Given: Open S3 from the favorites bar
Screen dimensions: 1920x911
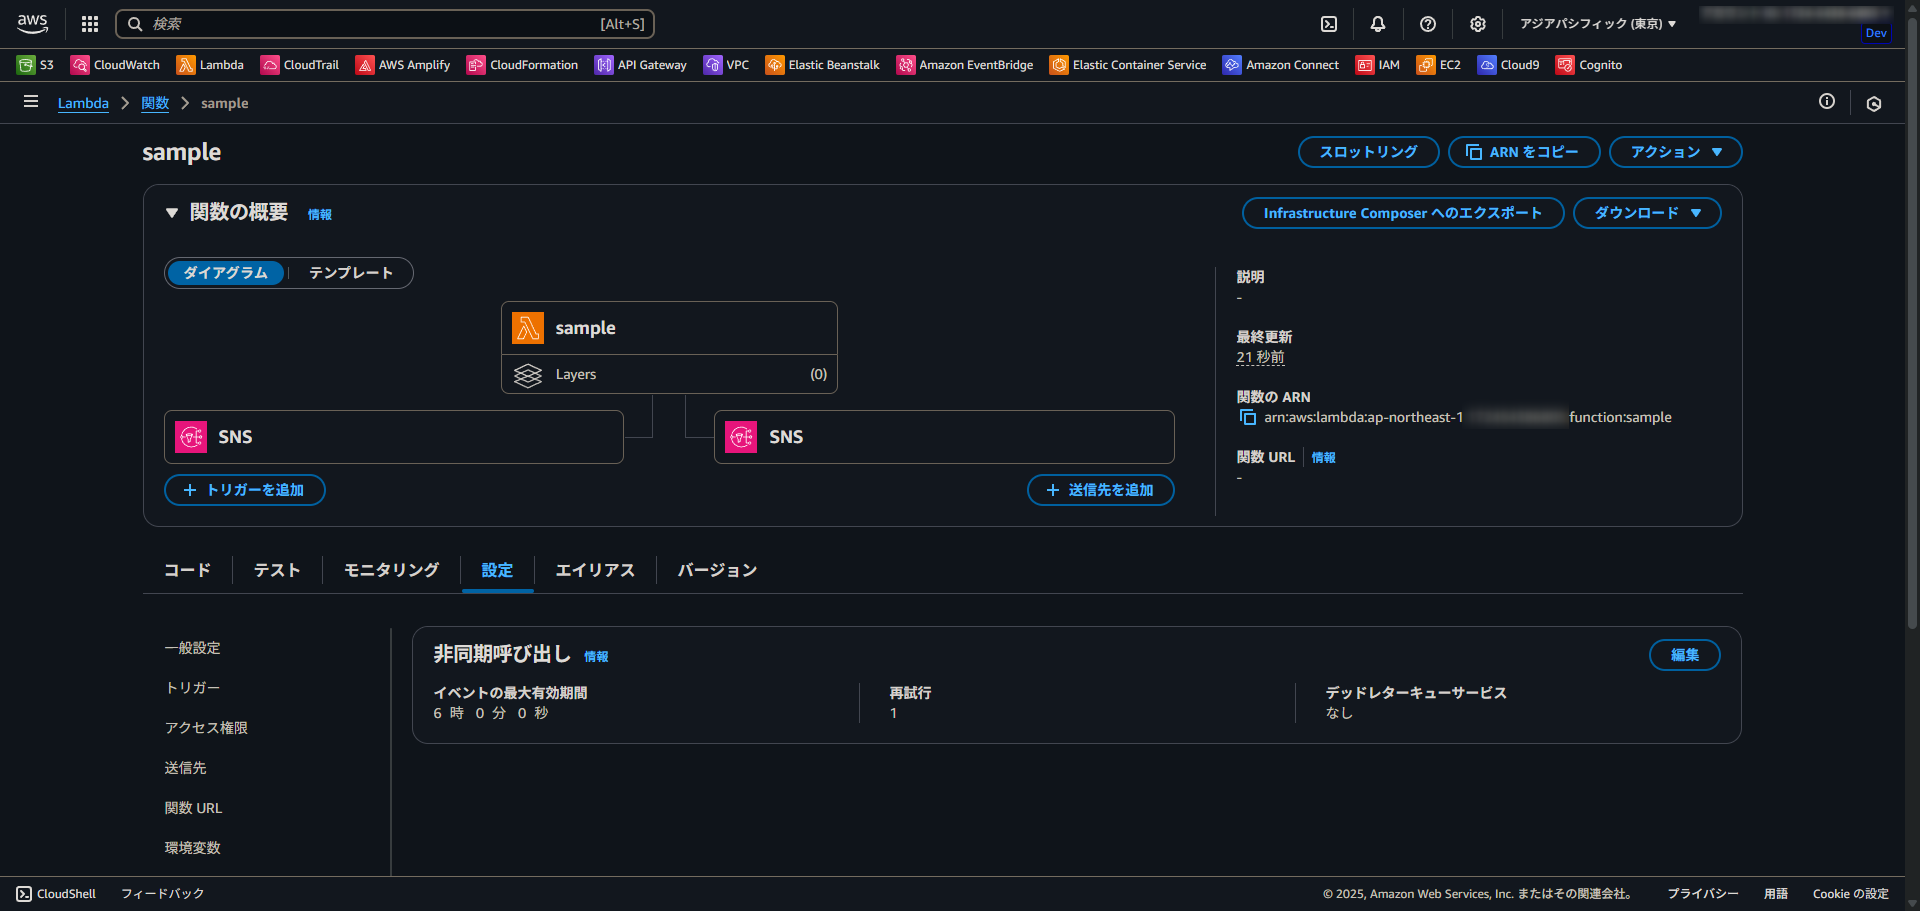Looking at the screenshot, I should (35, 65).
